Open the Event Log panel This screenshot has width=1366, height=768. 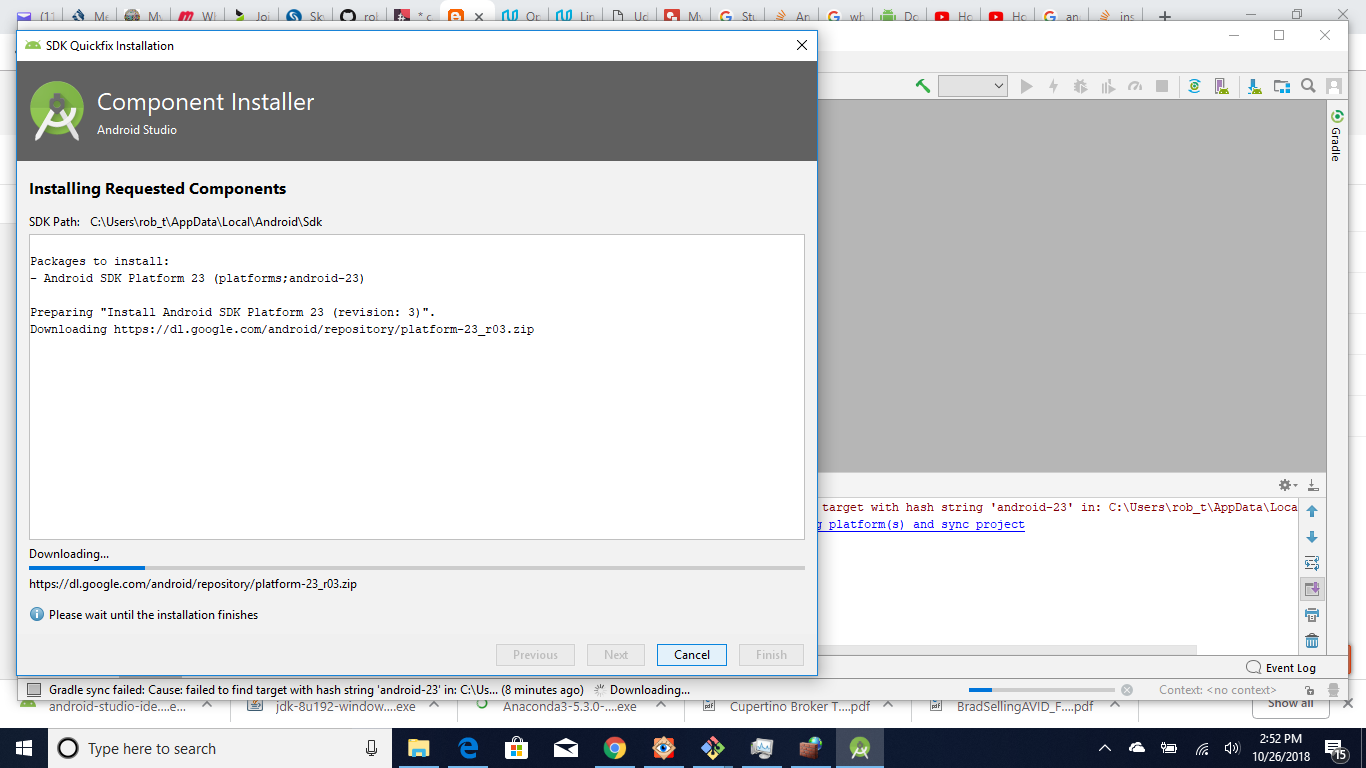tap(1281, 668)
